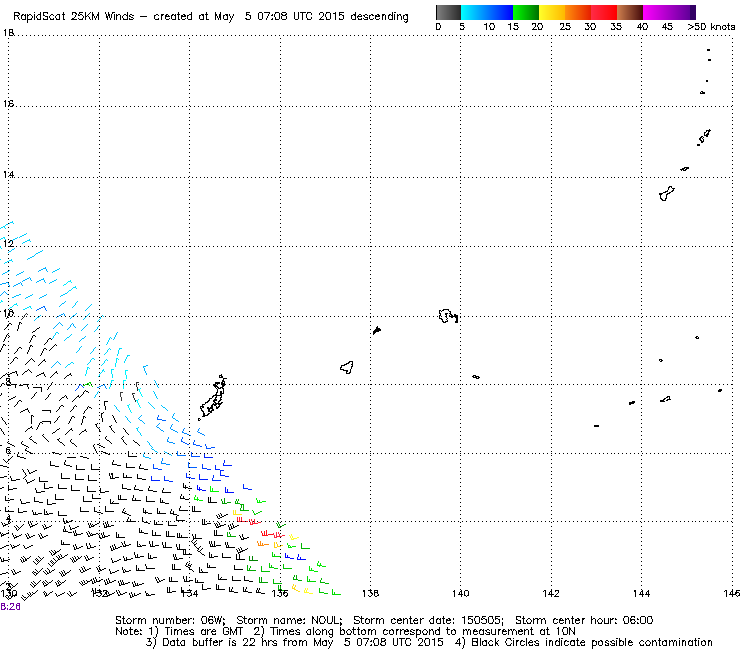This screenshot has height=650, width=740.
Task: Click the longitude label 142
Action: tap(551, 593)
